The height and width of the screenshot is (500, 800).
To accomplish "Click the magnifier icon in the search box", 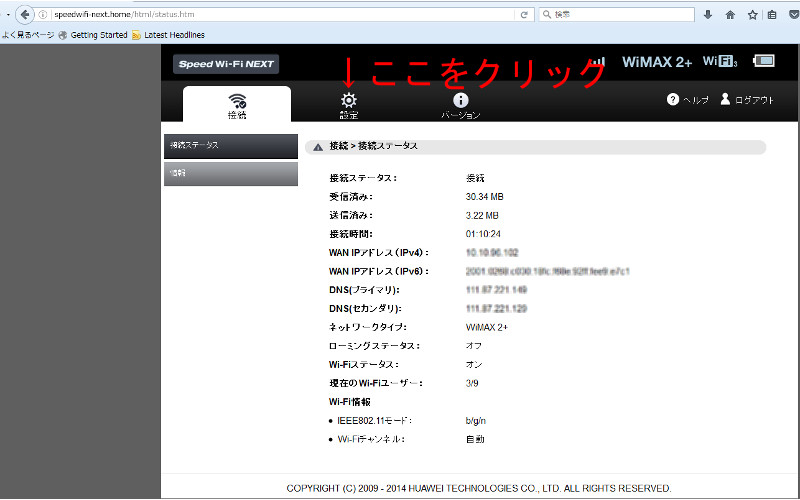I will click(x=546, y=14).
